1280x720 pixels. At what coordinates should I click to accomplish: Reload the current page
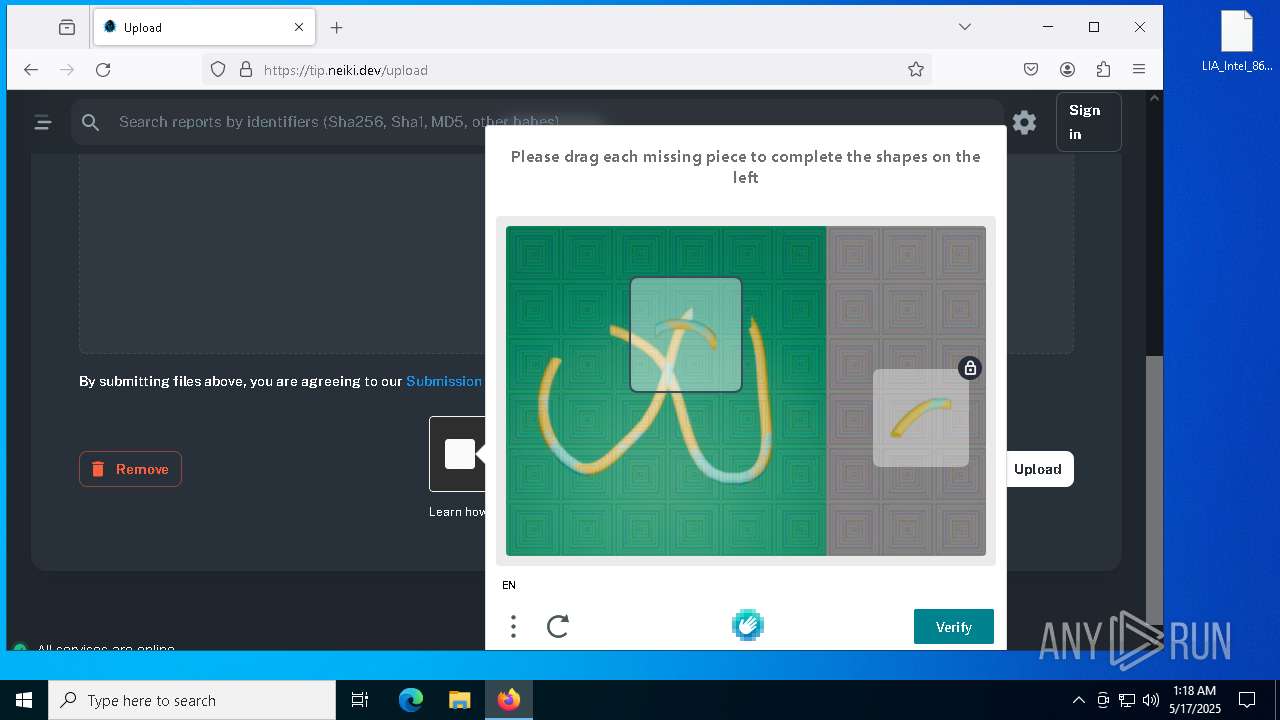coord(103,70)
